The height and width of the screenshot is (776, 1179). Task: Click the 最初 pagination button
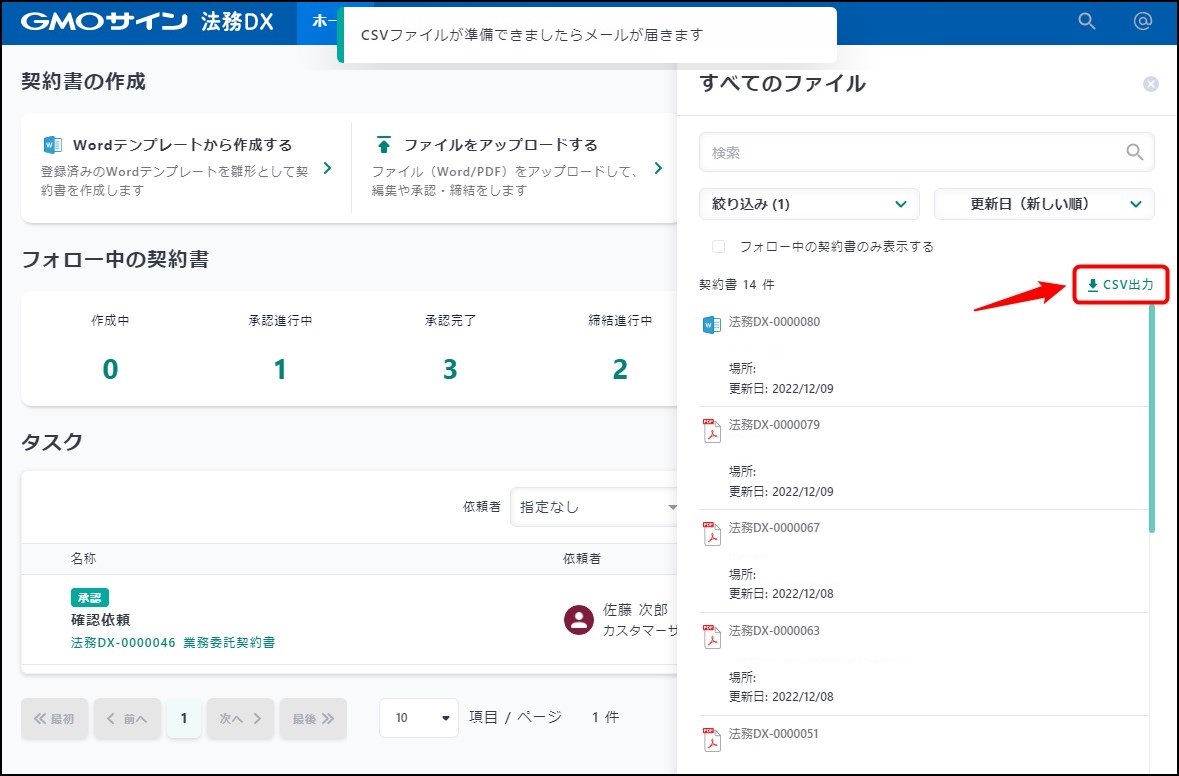[54, 719]
